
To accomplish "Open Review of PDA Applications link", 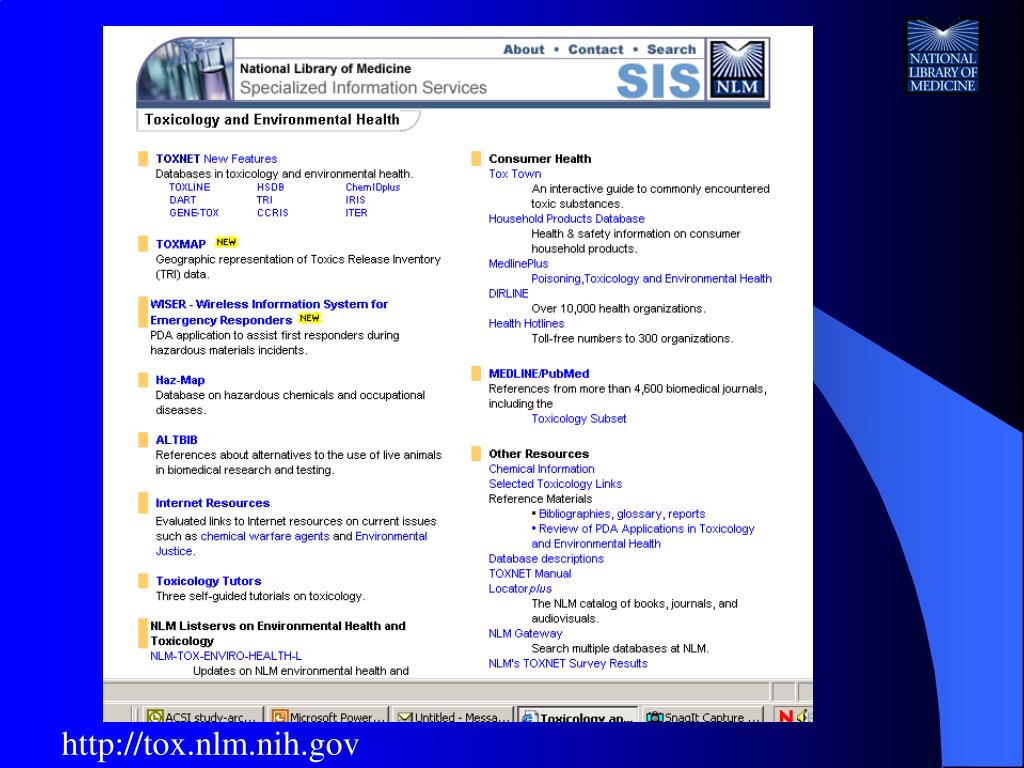I will (643, 536).
